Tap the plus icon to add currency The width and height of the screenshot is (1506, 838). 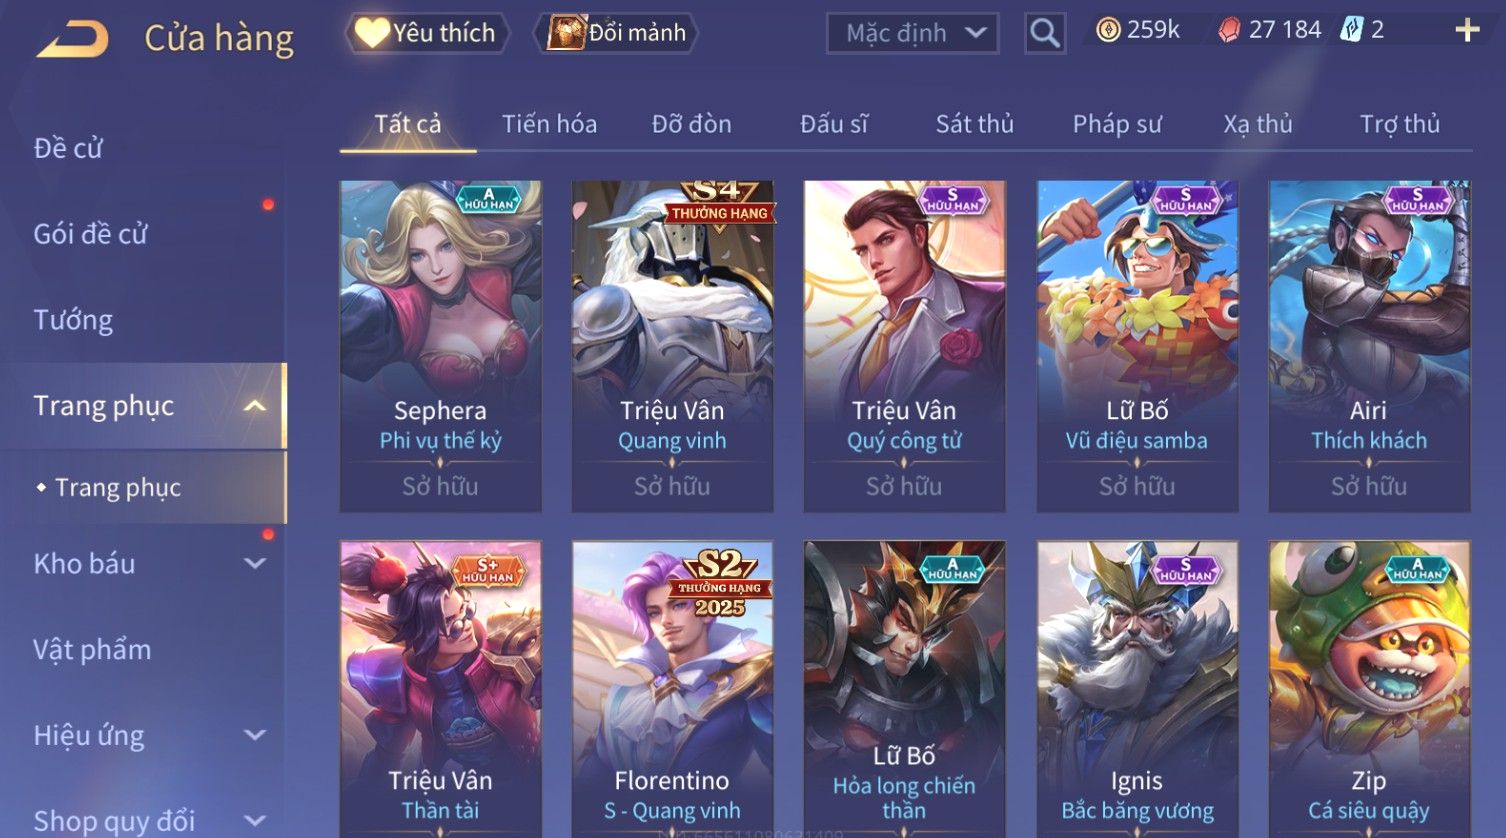tap(1467, 30)
